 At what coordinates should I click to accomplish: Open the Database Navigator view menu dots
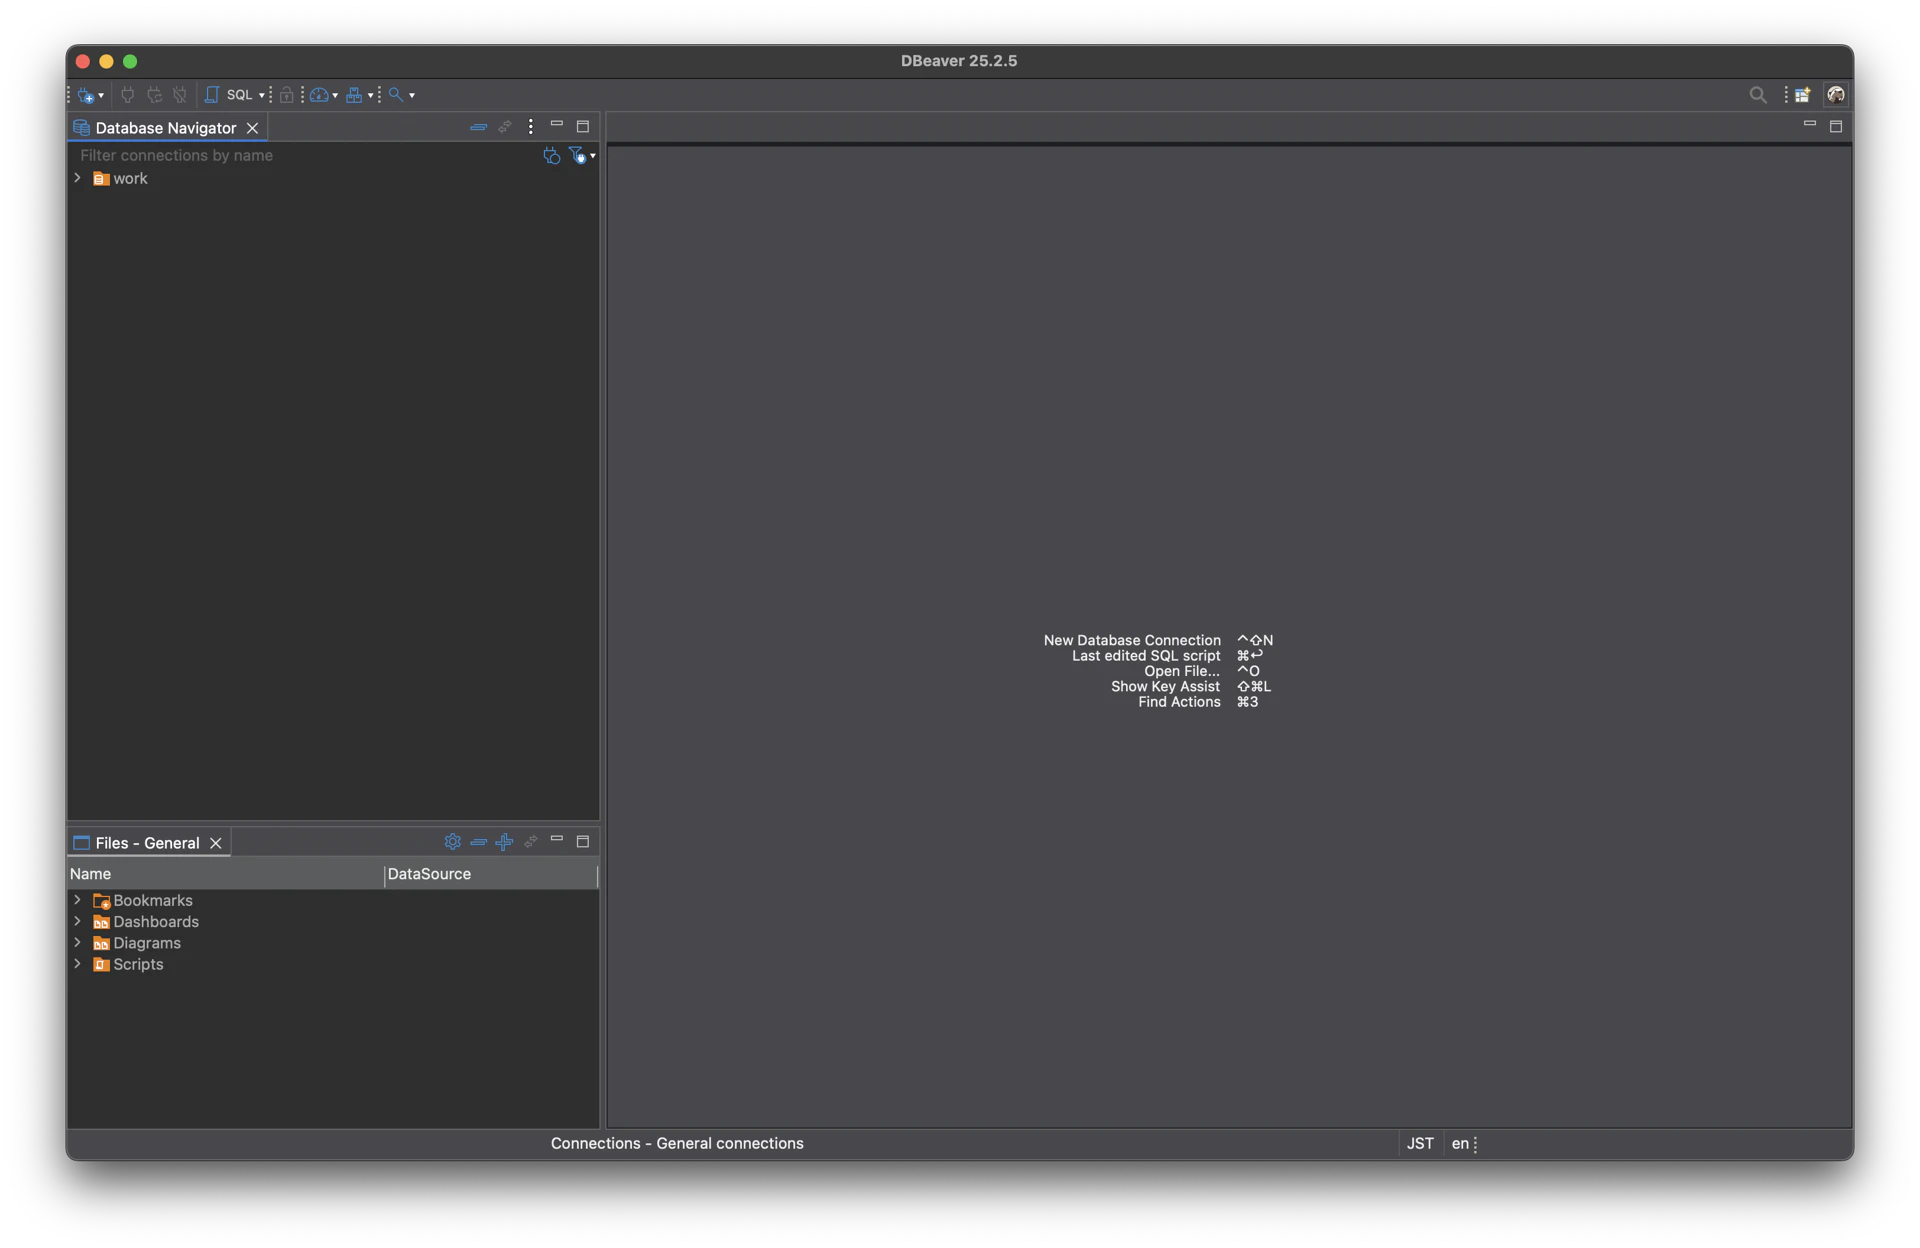coord(531,127)
